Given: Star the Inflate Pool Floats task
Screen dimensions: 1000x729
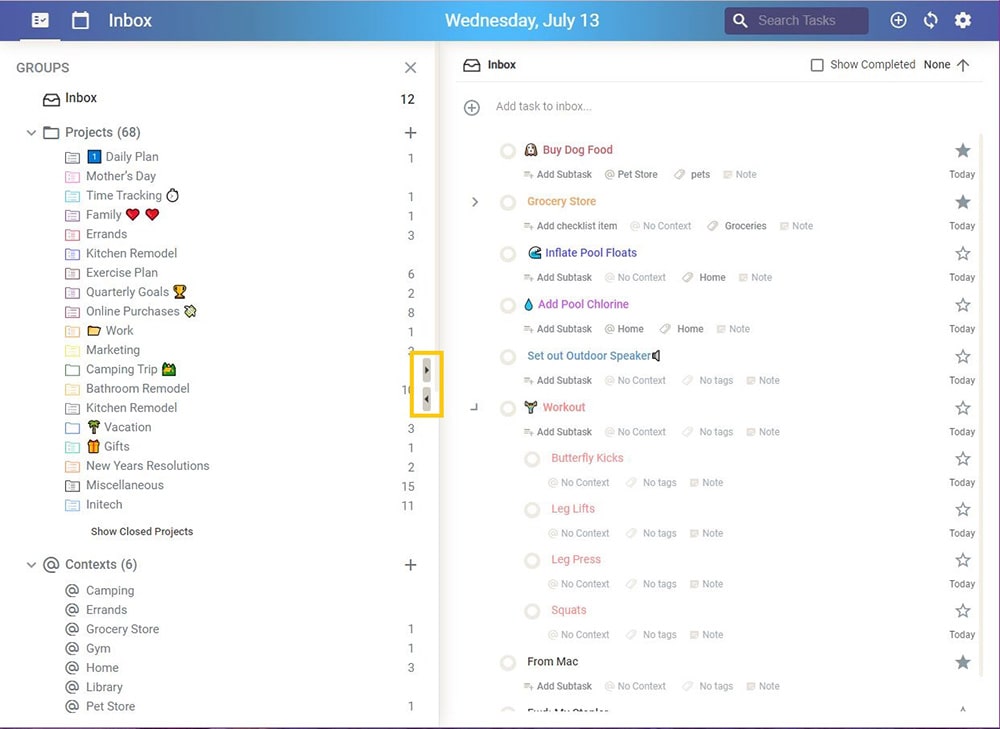Looking at the screenshot, I should tap(962, 254).
